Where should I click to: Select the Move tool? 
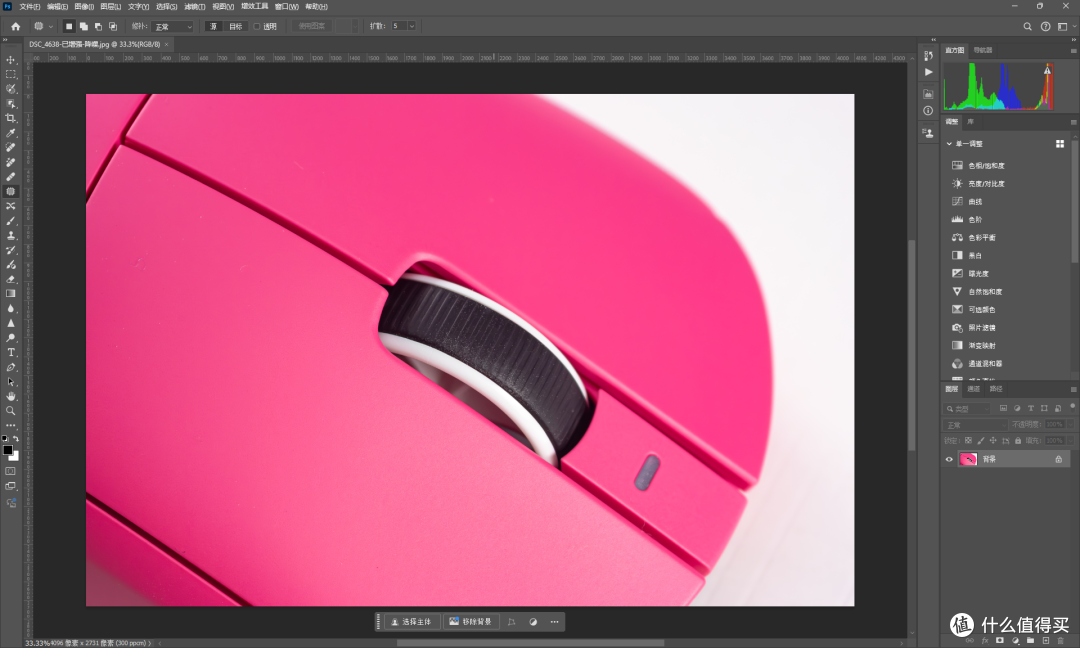point(10,60)
